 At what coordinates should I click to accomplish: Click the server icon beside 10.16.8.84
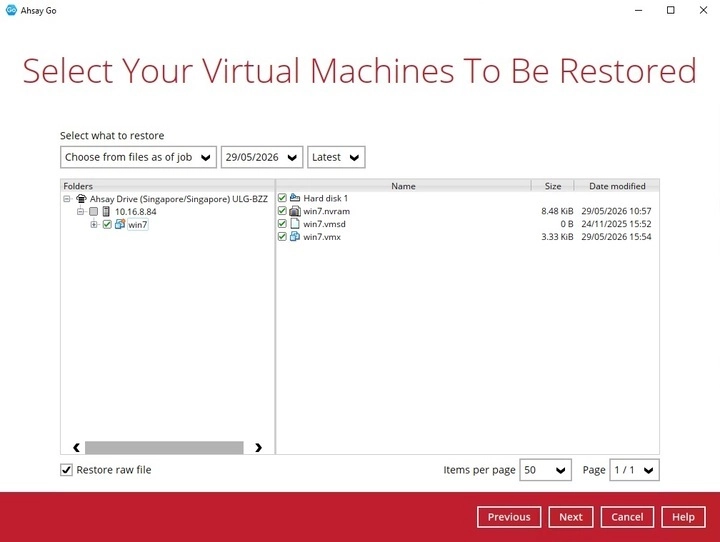(x=106, y=212)
